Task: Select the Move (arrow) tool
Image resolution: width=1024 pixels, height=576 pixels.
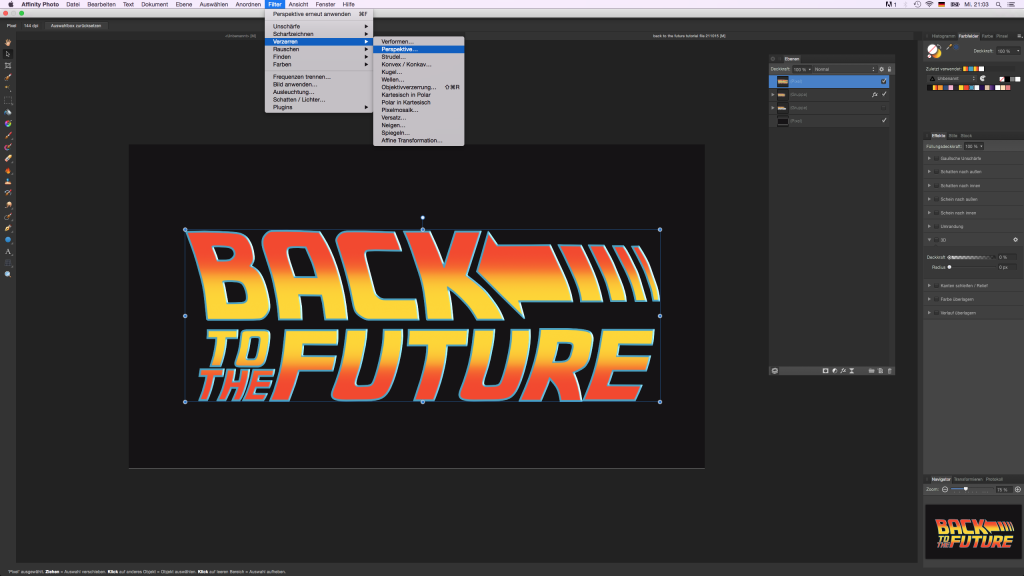Action: coord(8,54)
